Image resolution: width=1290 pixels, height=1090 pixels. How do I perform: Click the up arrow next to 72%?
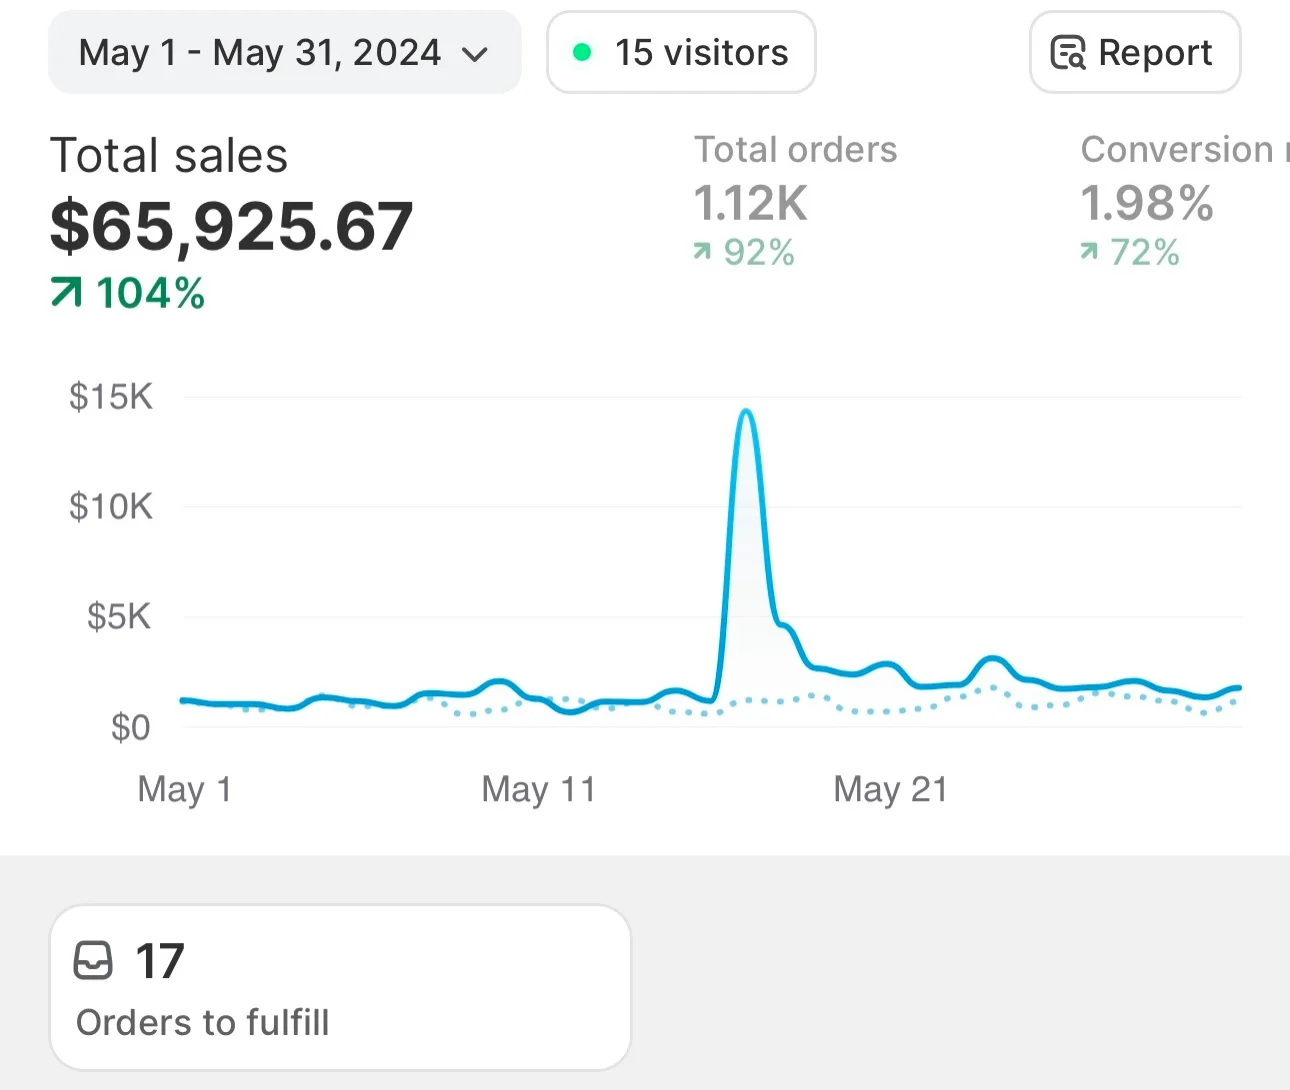(x=1089, y=252)
